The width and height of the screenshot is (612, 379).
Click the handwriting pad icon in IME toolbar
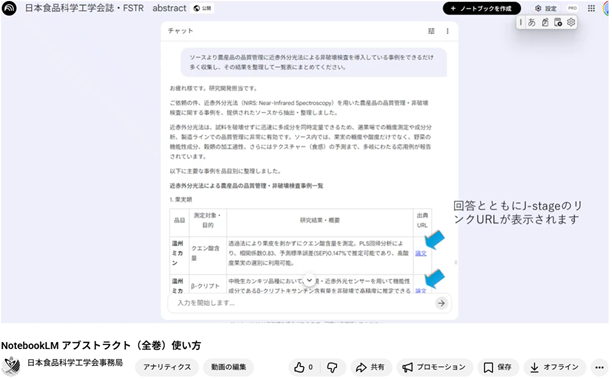545,22
